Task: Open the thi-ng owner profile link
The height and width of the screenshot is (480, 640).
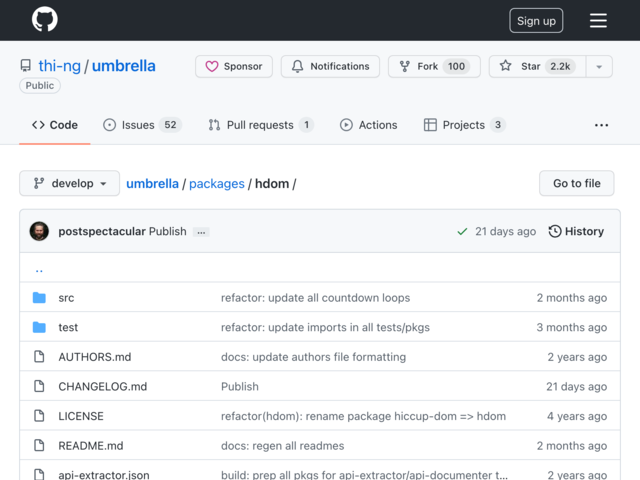Action: (x=60, y=66)
